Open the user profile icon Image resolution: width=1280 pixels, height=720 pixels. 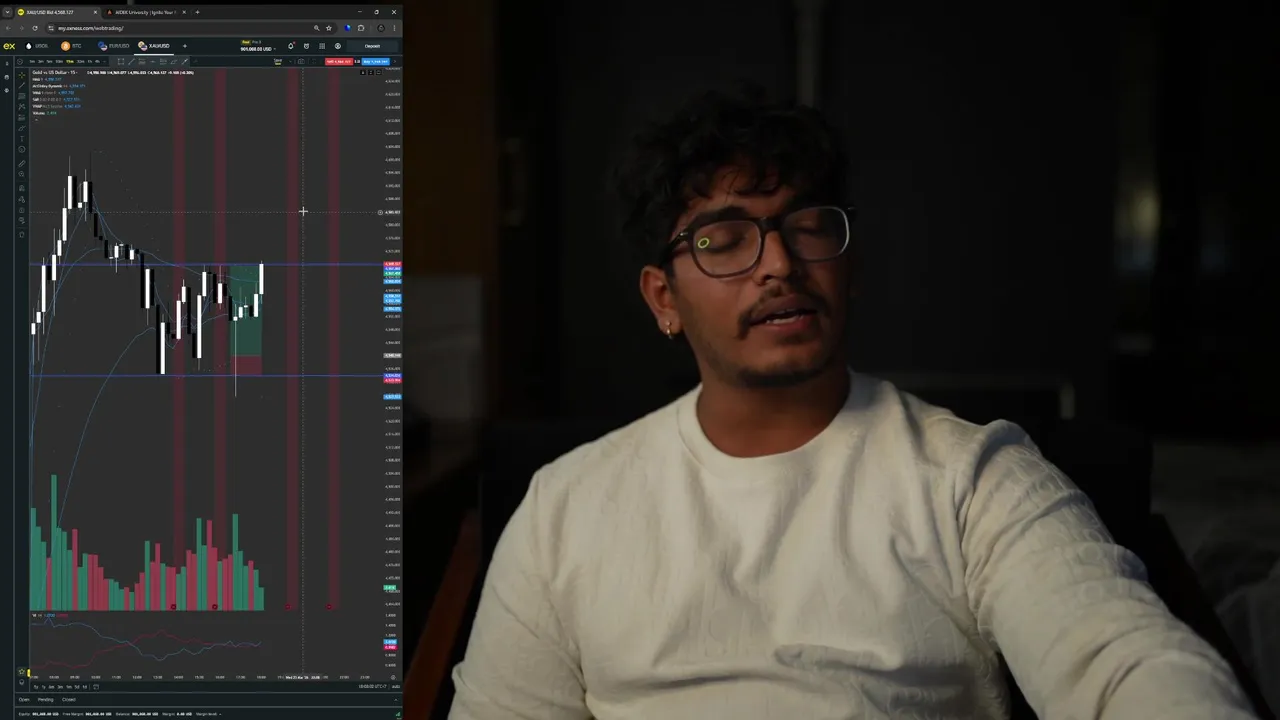338,46
